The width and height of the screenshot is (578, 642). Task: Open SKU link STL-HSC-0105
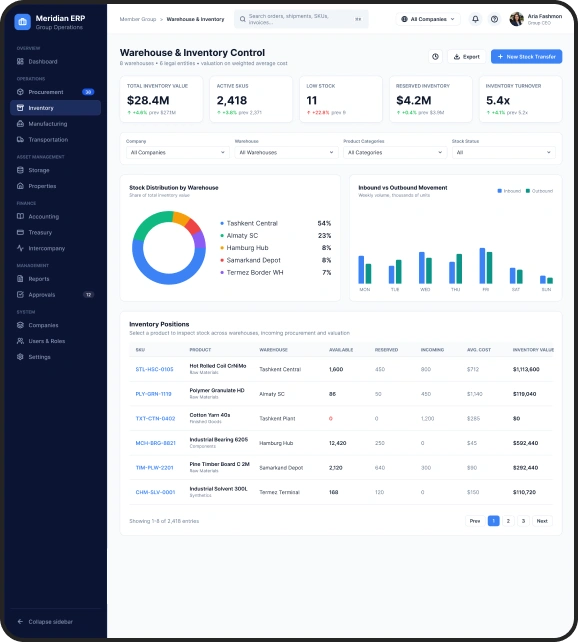154,369
